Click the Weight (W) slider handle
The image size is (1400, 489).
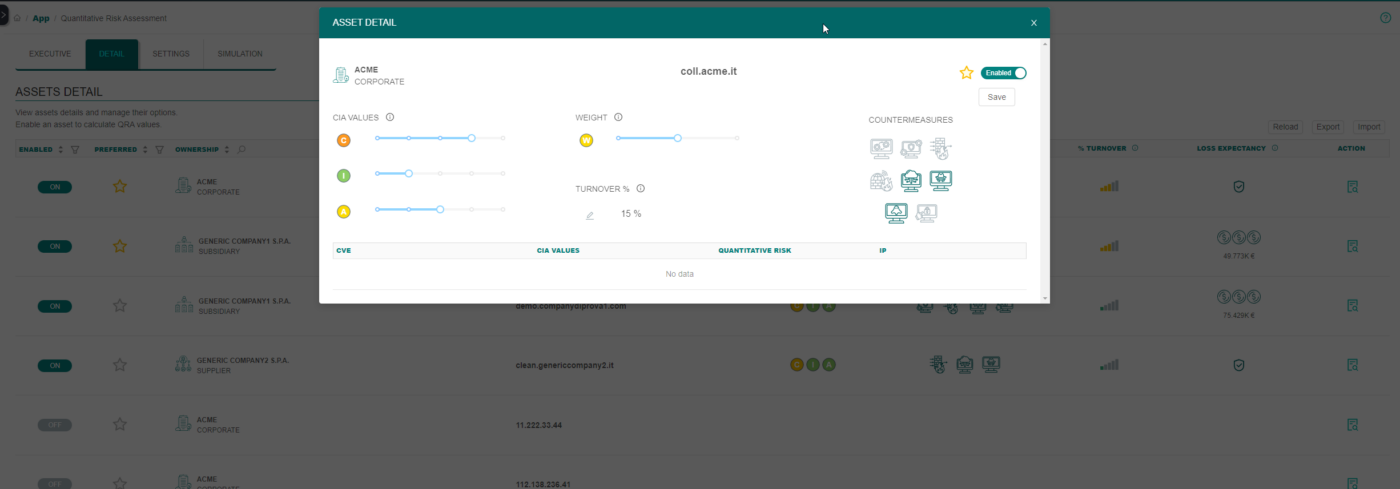678,138
